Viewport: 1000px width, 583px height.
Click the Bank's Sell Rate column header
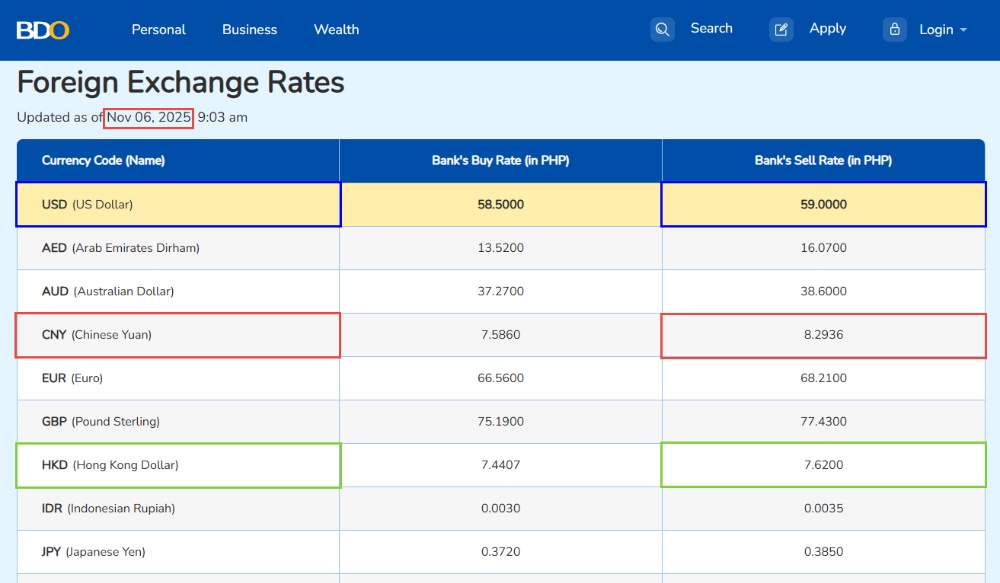coord(823,160)
